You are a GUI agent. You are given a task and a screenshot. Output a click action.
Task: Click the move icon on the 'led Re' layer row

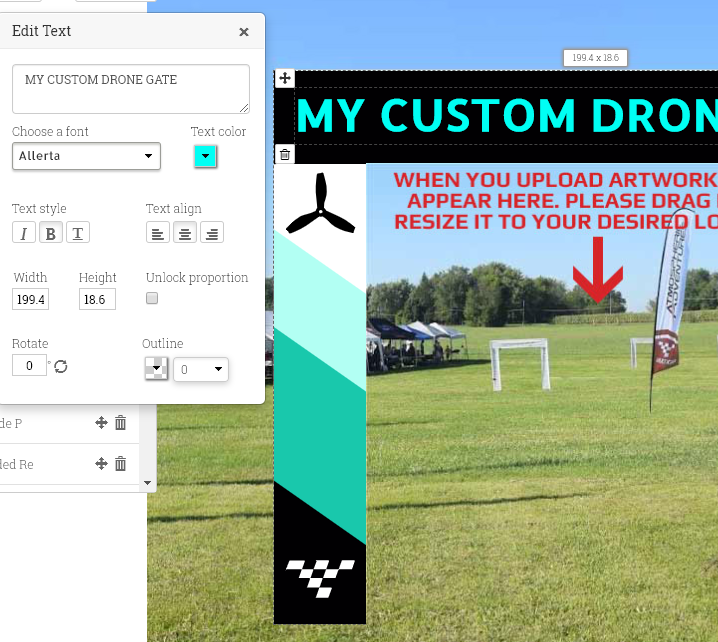click(x=101, y=464)
